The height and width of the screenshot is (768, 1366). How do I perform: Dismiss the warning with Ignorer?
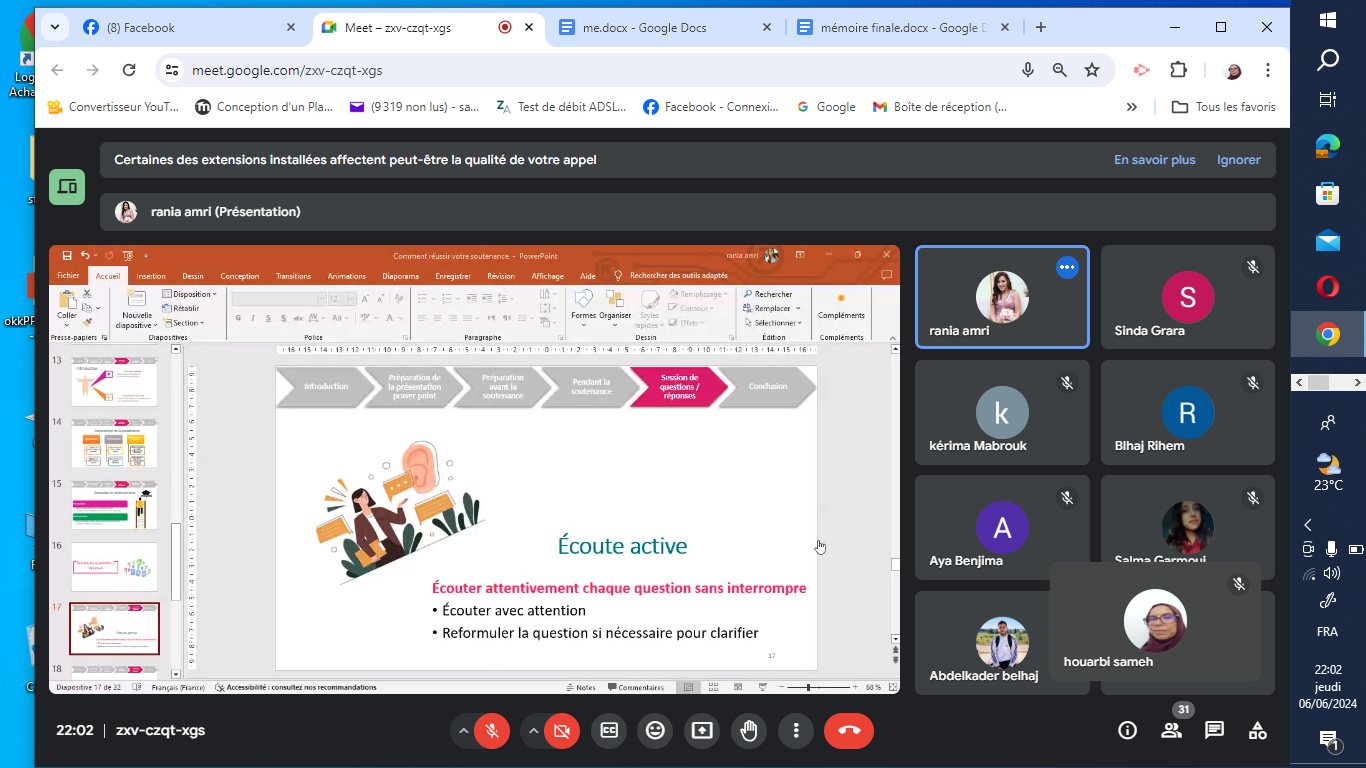pyautogui.click(x=1238, y=160)
